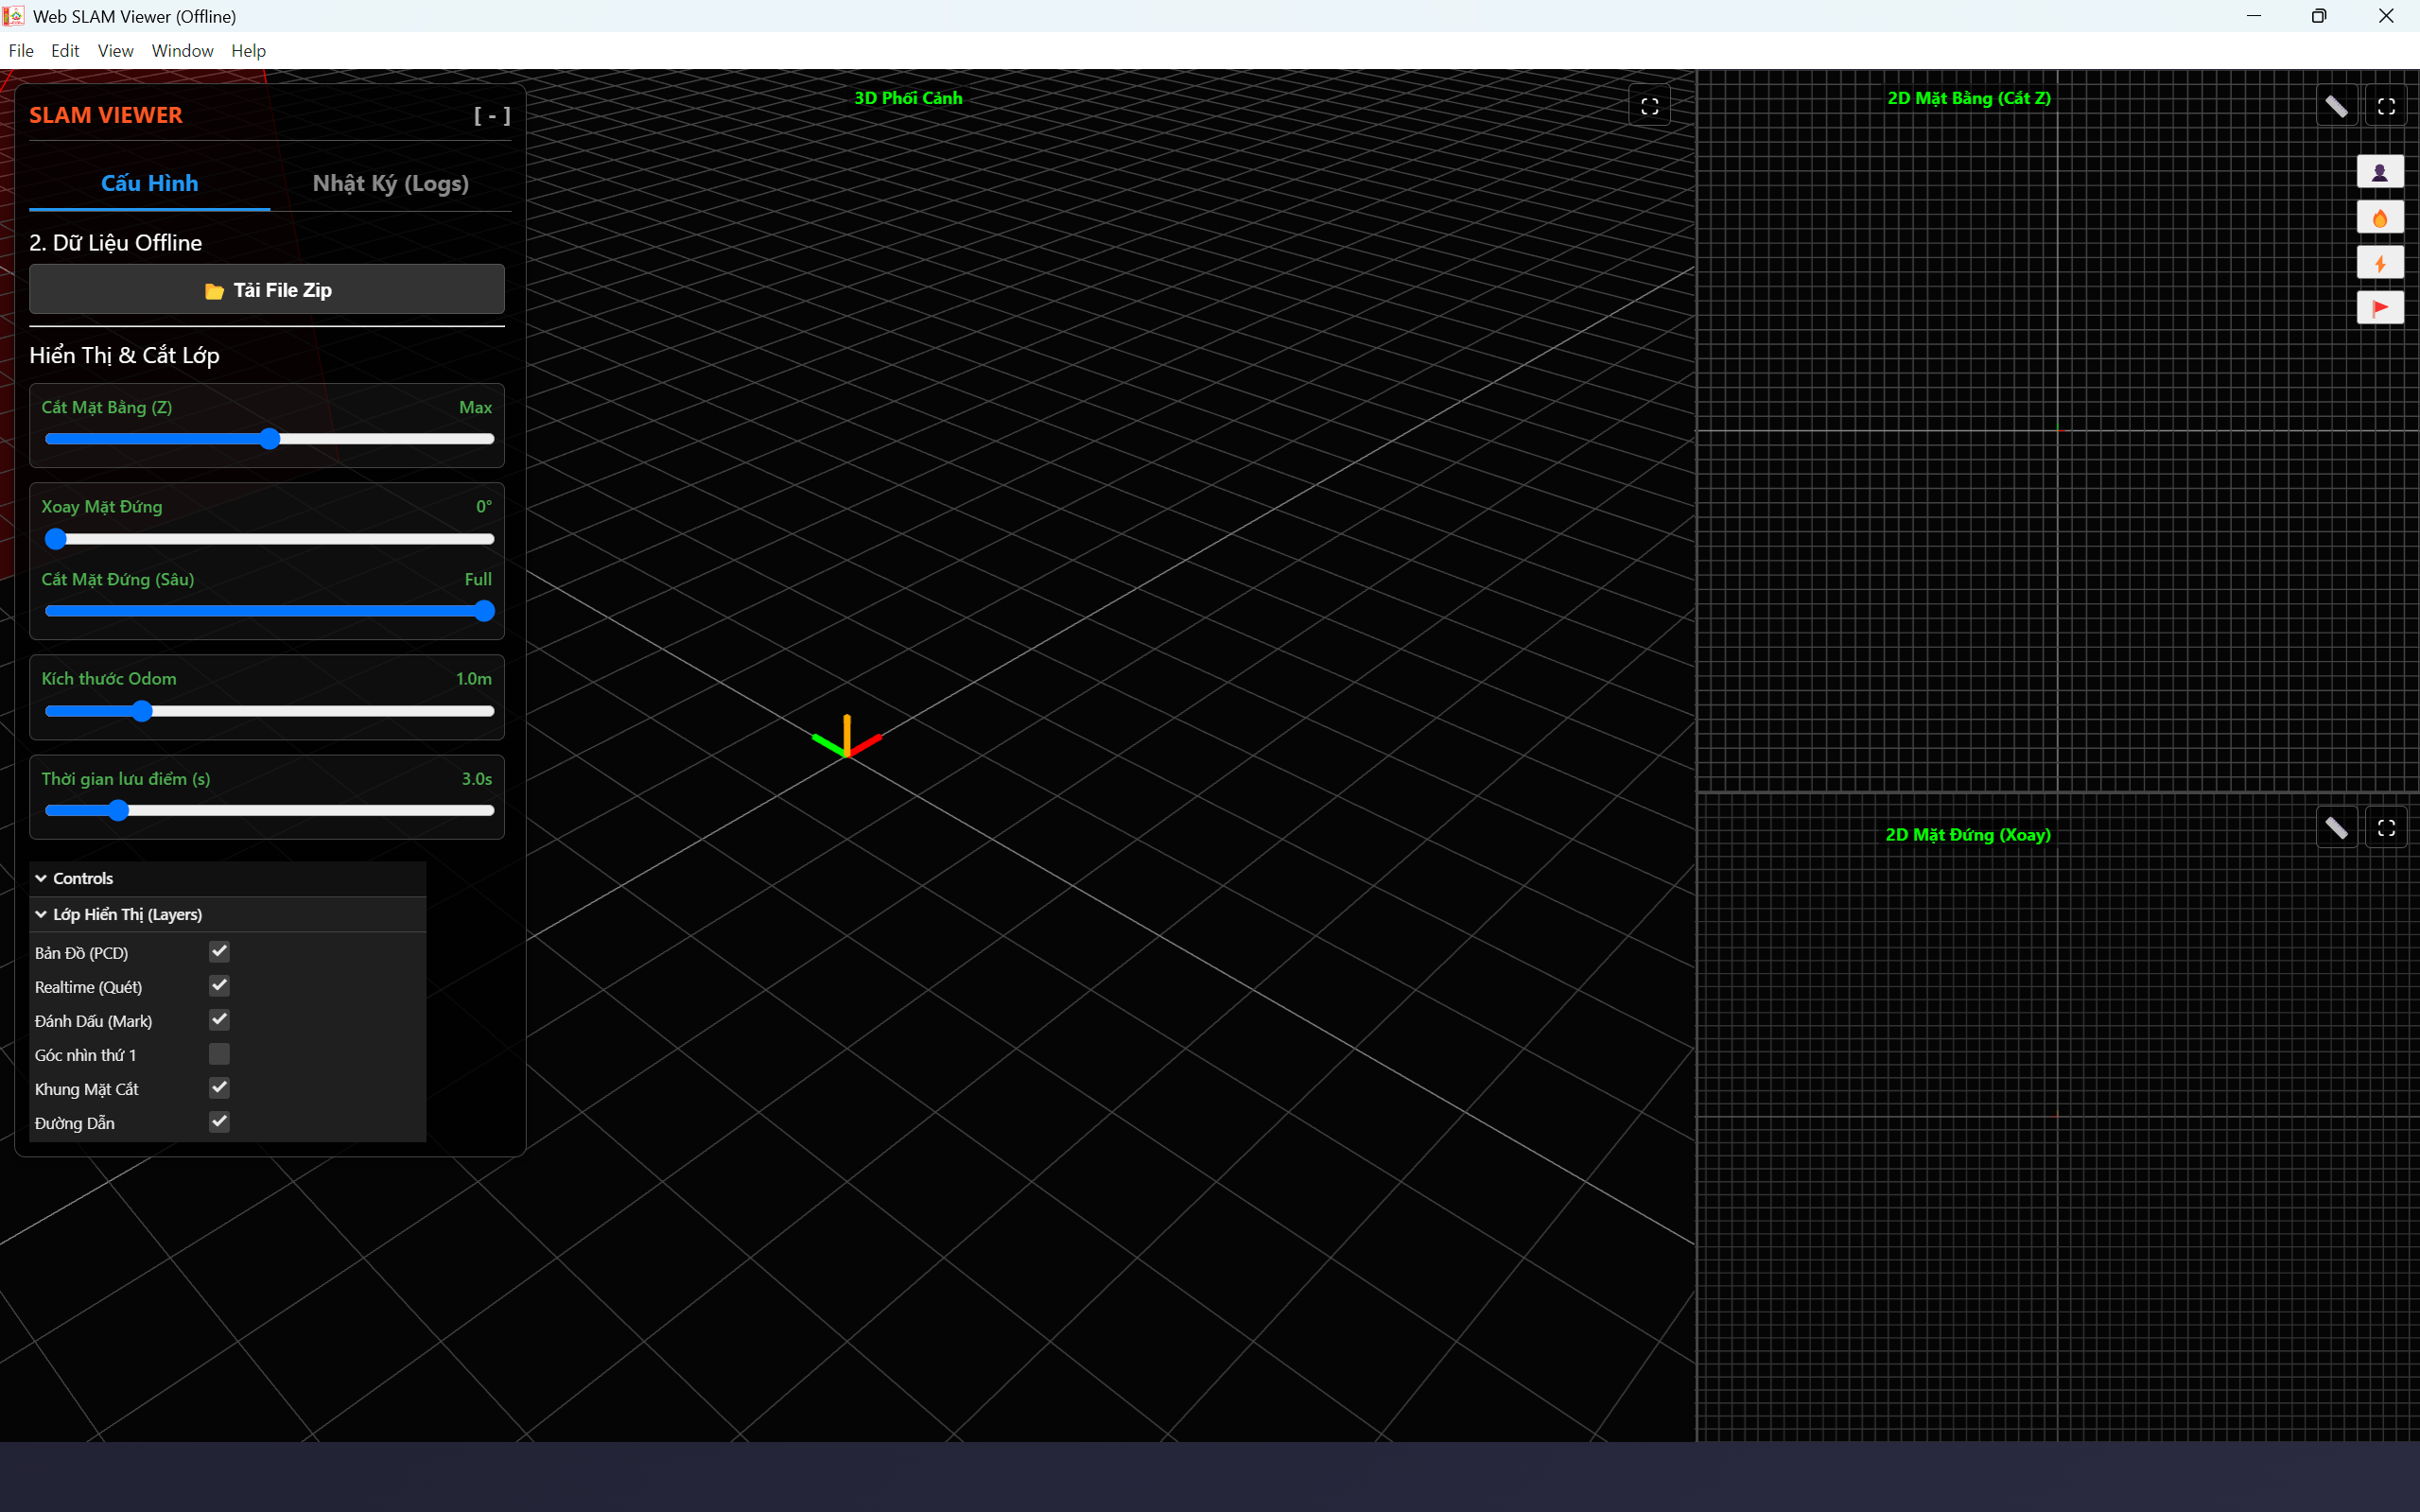Click the Xoay Mặt Đứng slider handle
The image size is (2420, 1512).
56,539
